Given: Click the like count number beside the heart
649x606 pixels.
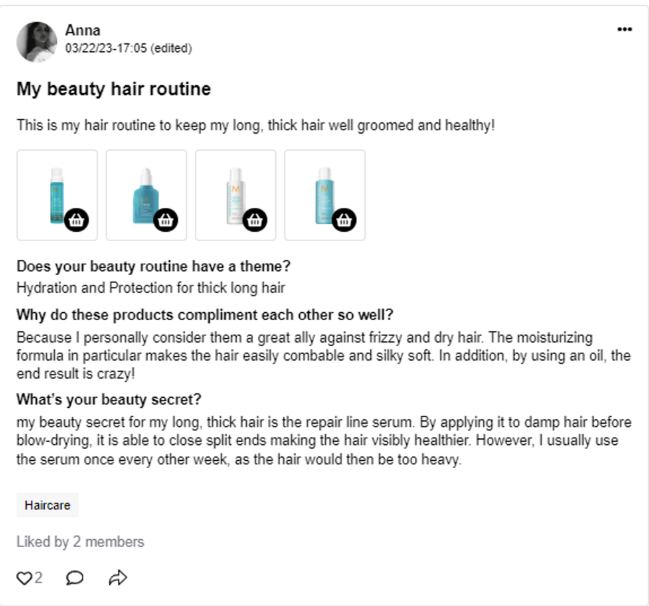Looking at the screenshot, I should coord(39,577).
